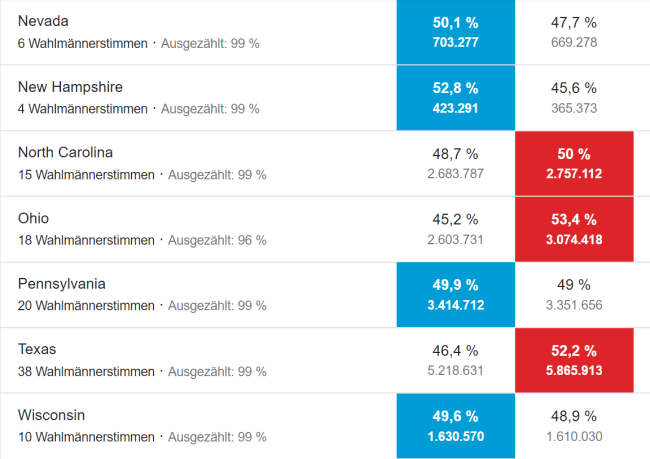
Task: Click the Wisconsin state name
Action: pos(51,415)
